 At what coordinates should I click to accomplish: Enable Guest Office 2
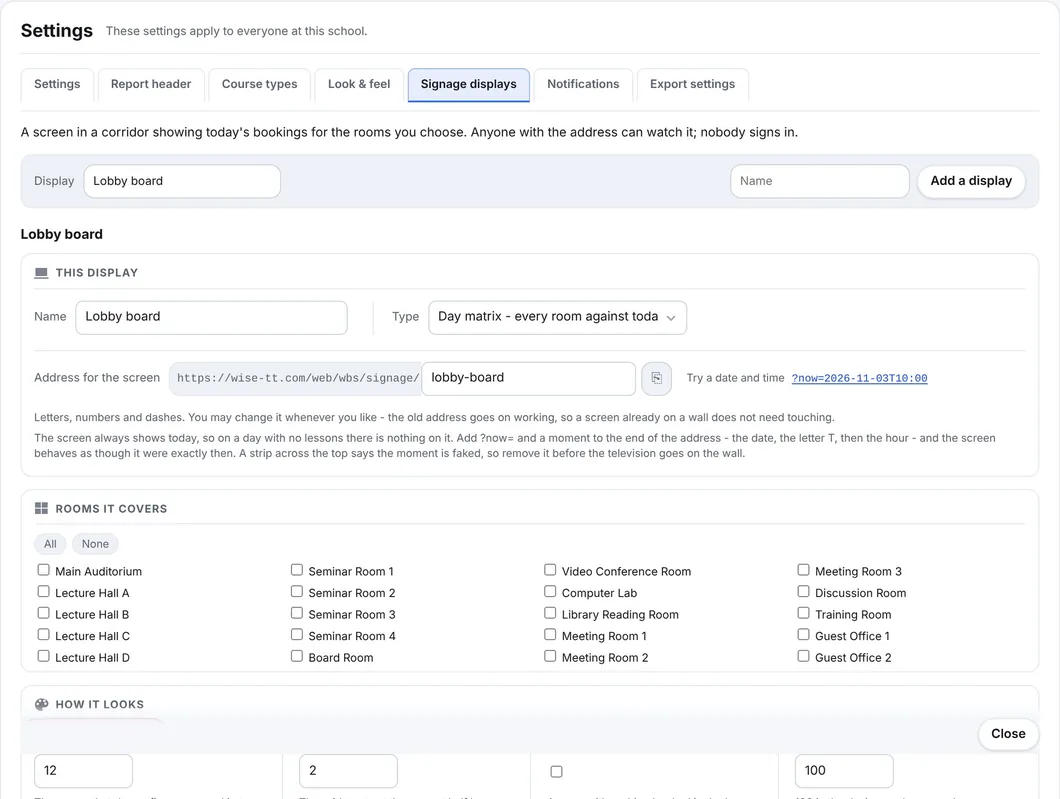[x=803, y=656]
